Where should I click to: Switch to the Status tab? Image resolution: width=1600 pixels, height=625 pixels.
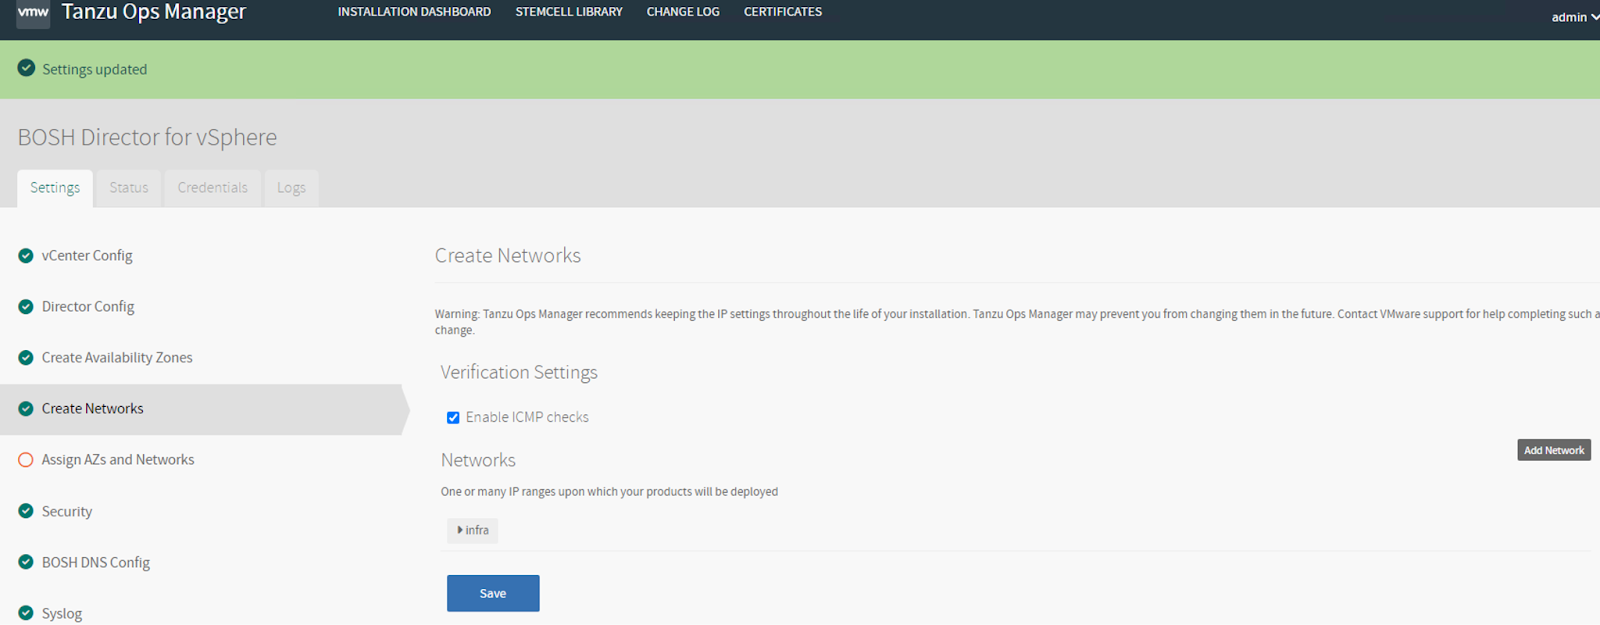click(129, 188)
